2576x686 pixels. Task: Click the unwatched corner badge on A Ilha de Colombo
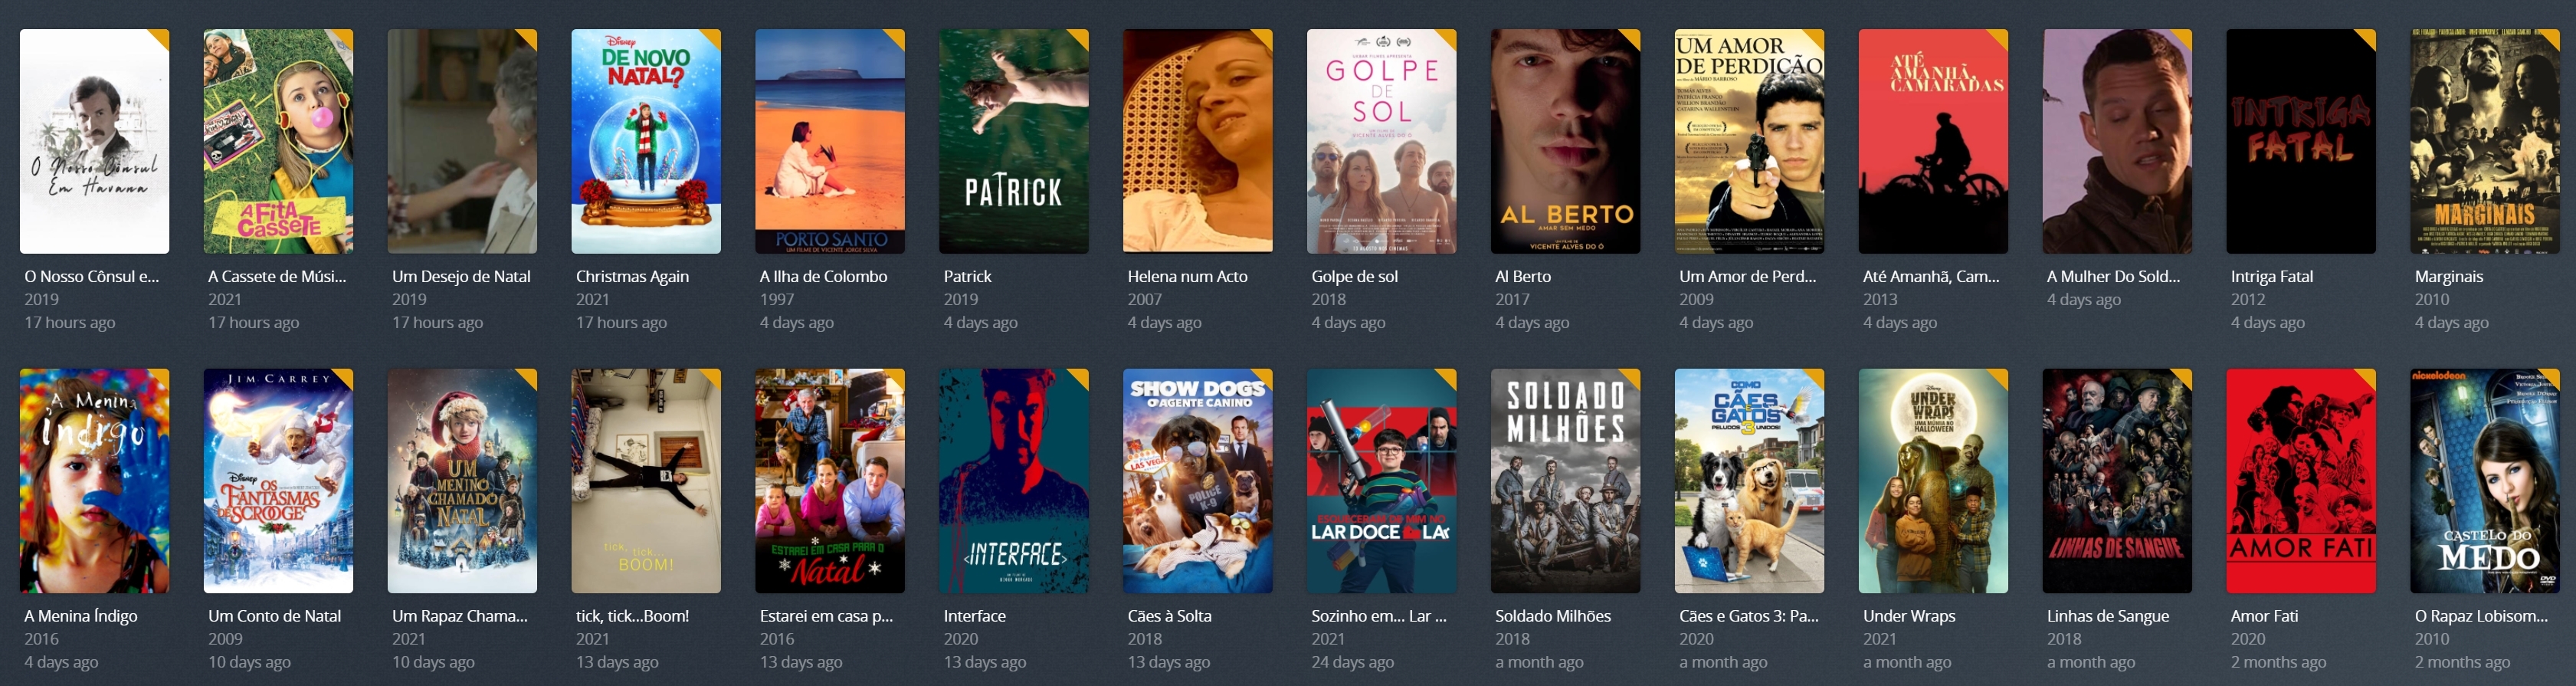894,39
